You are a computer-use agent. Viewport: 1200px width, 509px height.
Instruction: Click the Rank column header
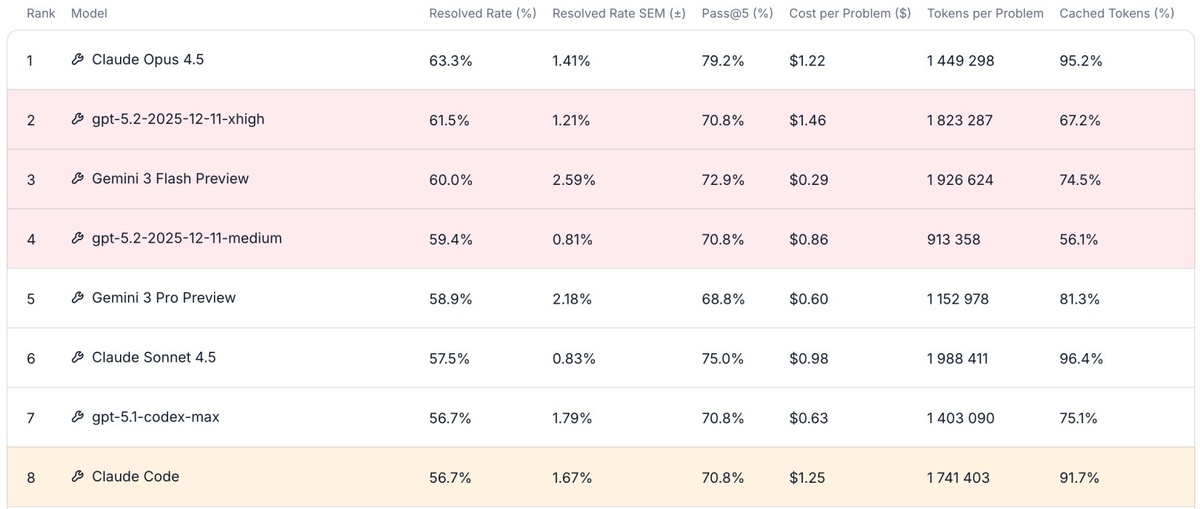tap(41, 14)
